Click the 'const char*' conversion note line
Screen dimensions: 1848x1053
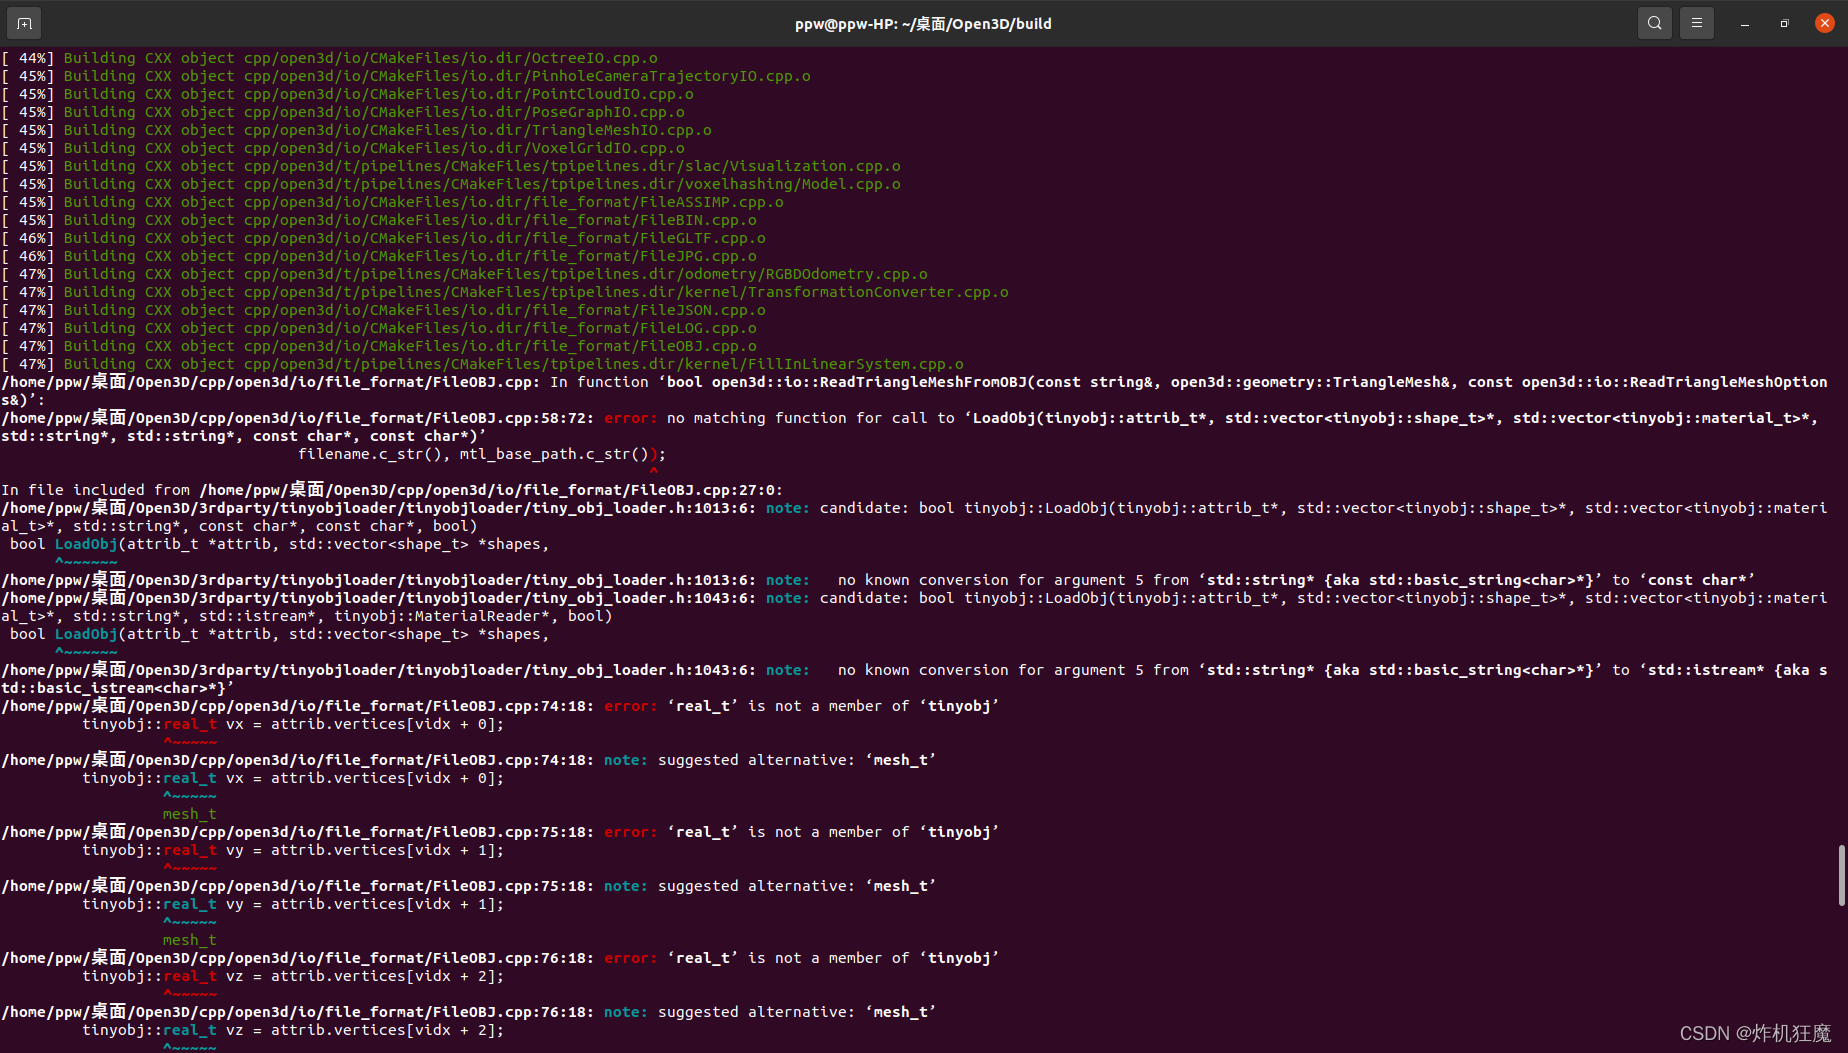(x=878, y=580)
